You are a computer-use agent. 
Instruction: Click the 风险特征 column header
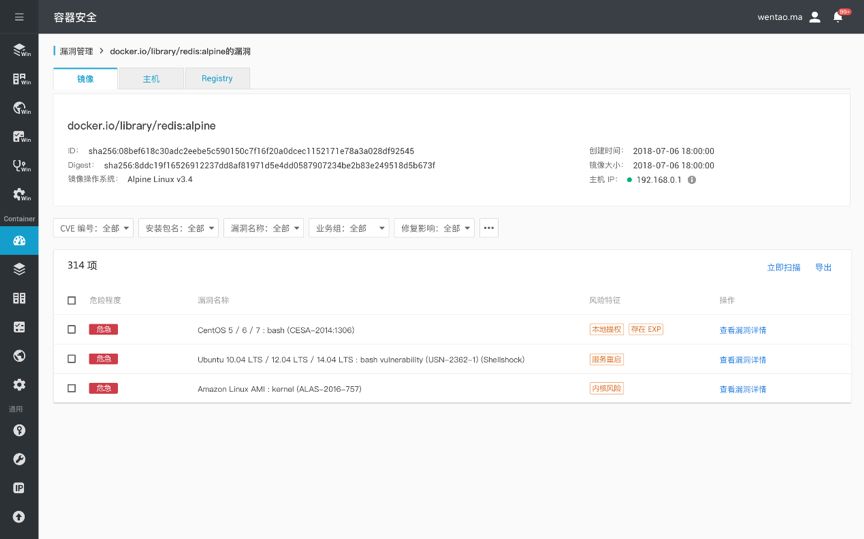[605, 300]
